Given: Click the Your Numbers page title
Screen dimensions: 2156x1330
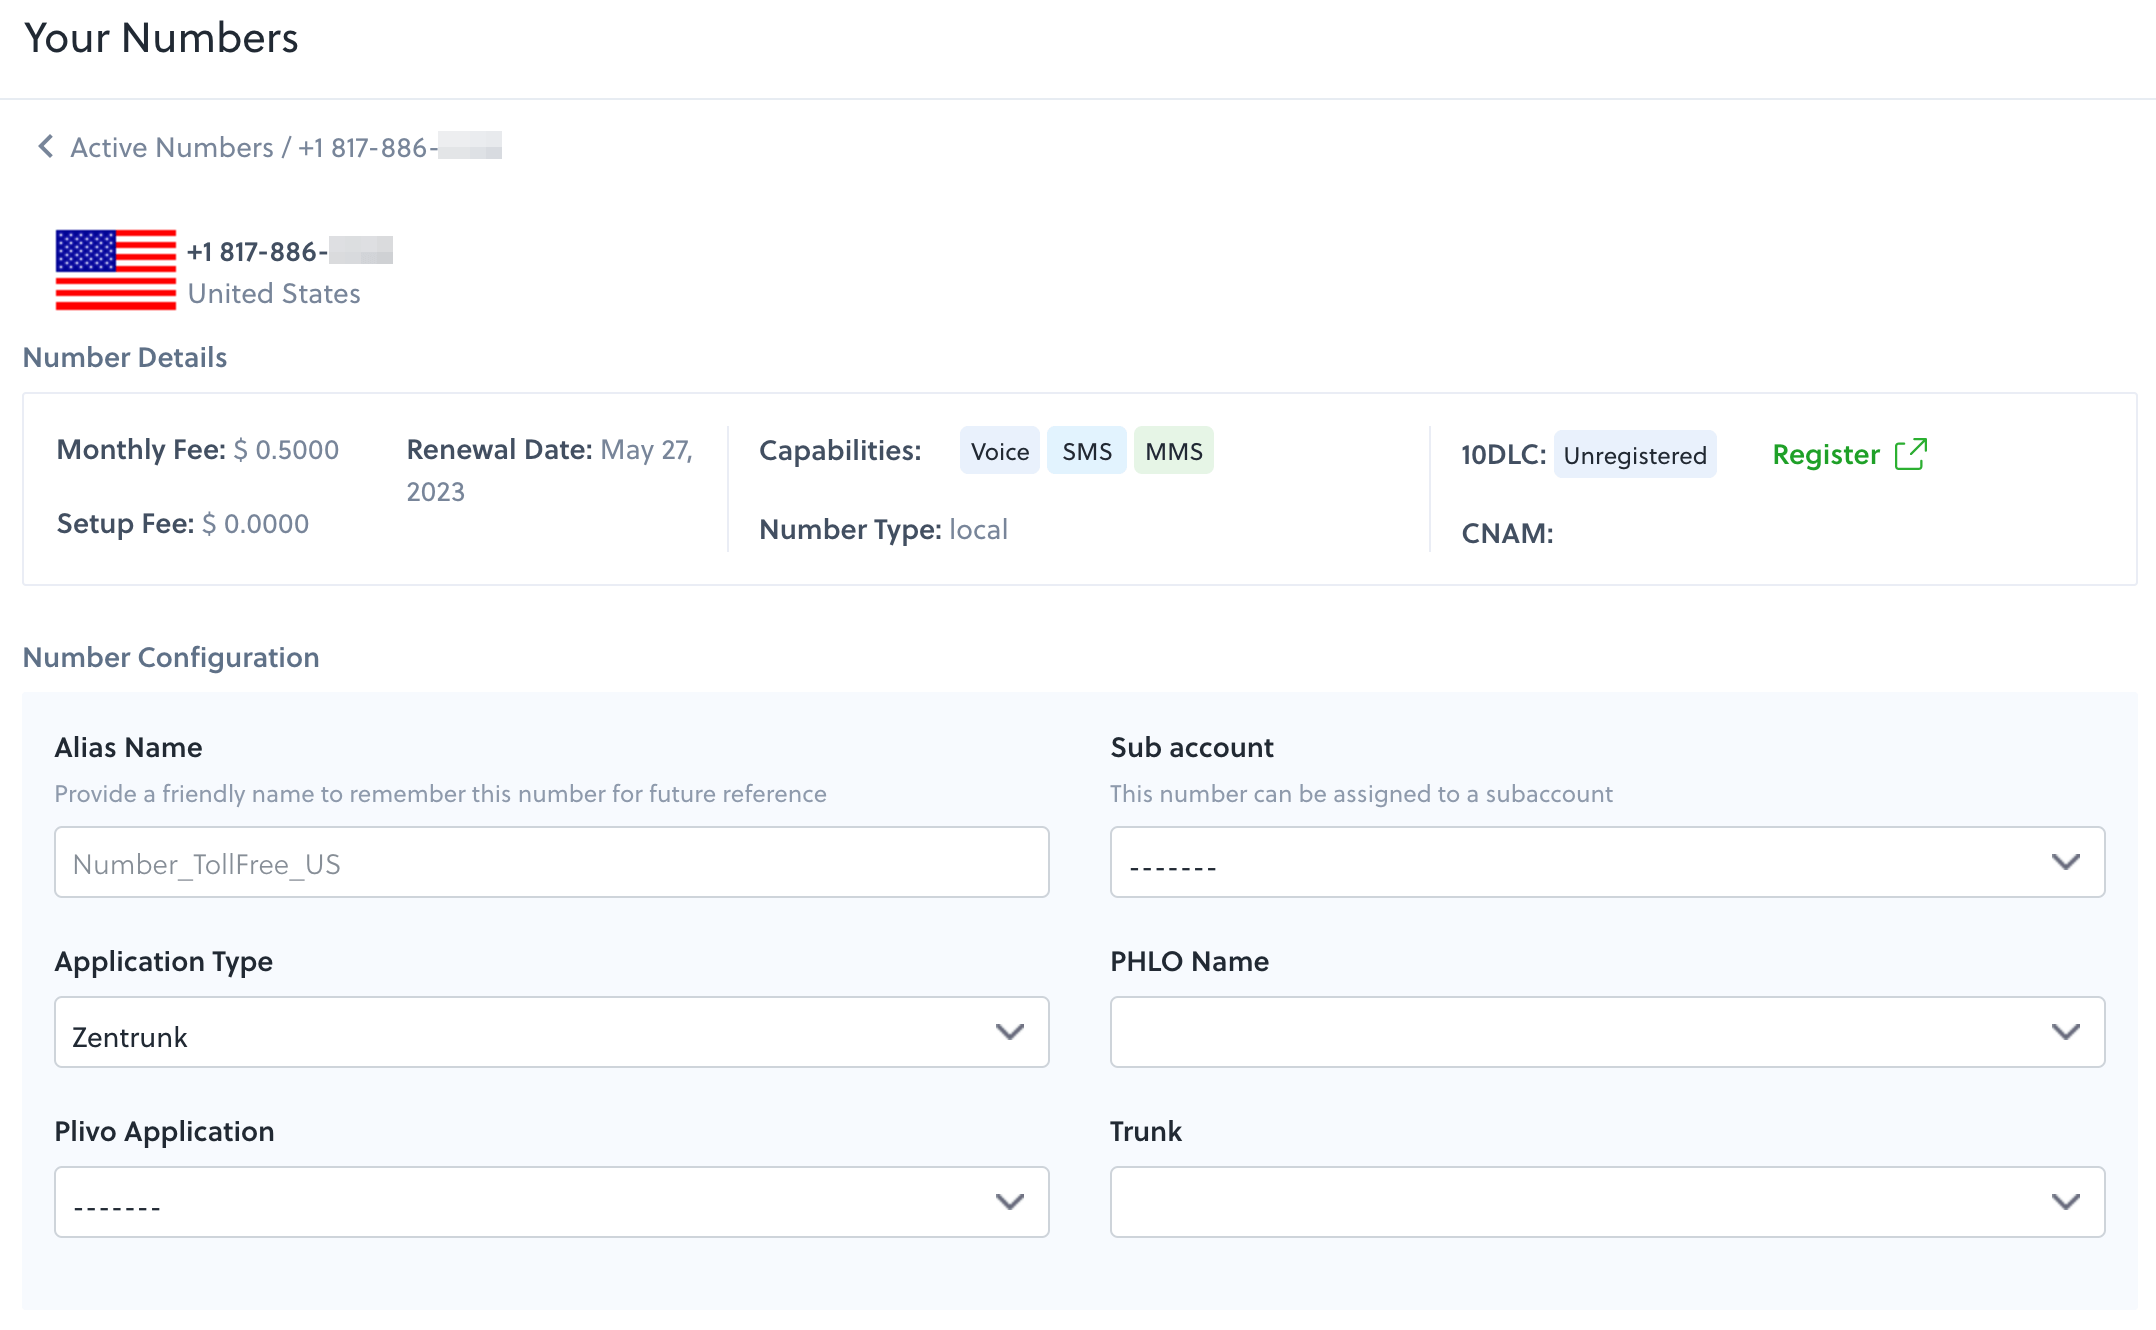Looking at the screenshot, I should [x=162, y=38].
